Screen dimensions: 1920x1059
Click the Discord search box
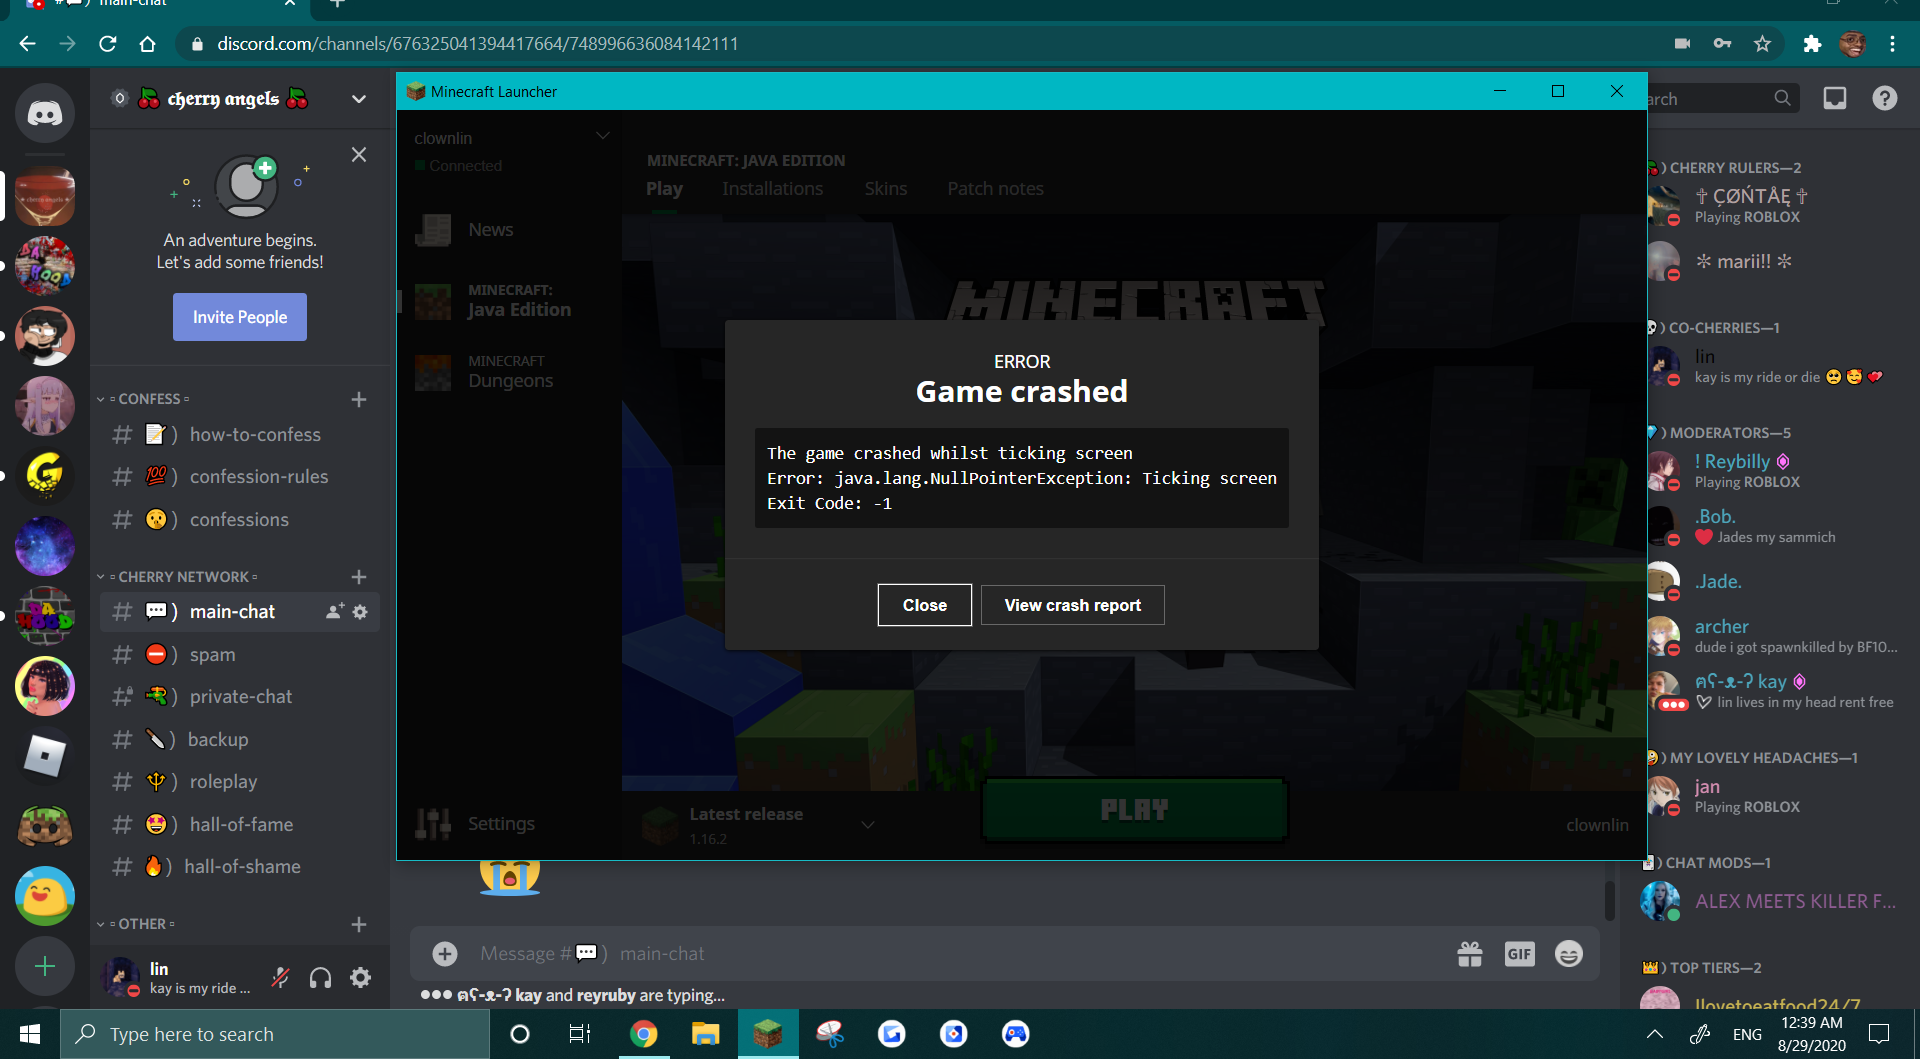1722,98
